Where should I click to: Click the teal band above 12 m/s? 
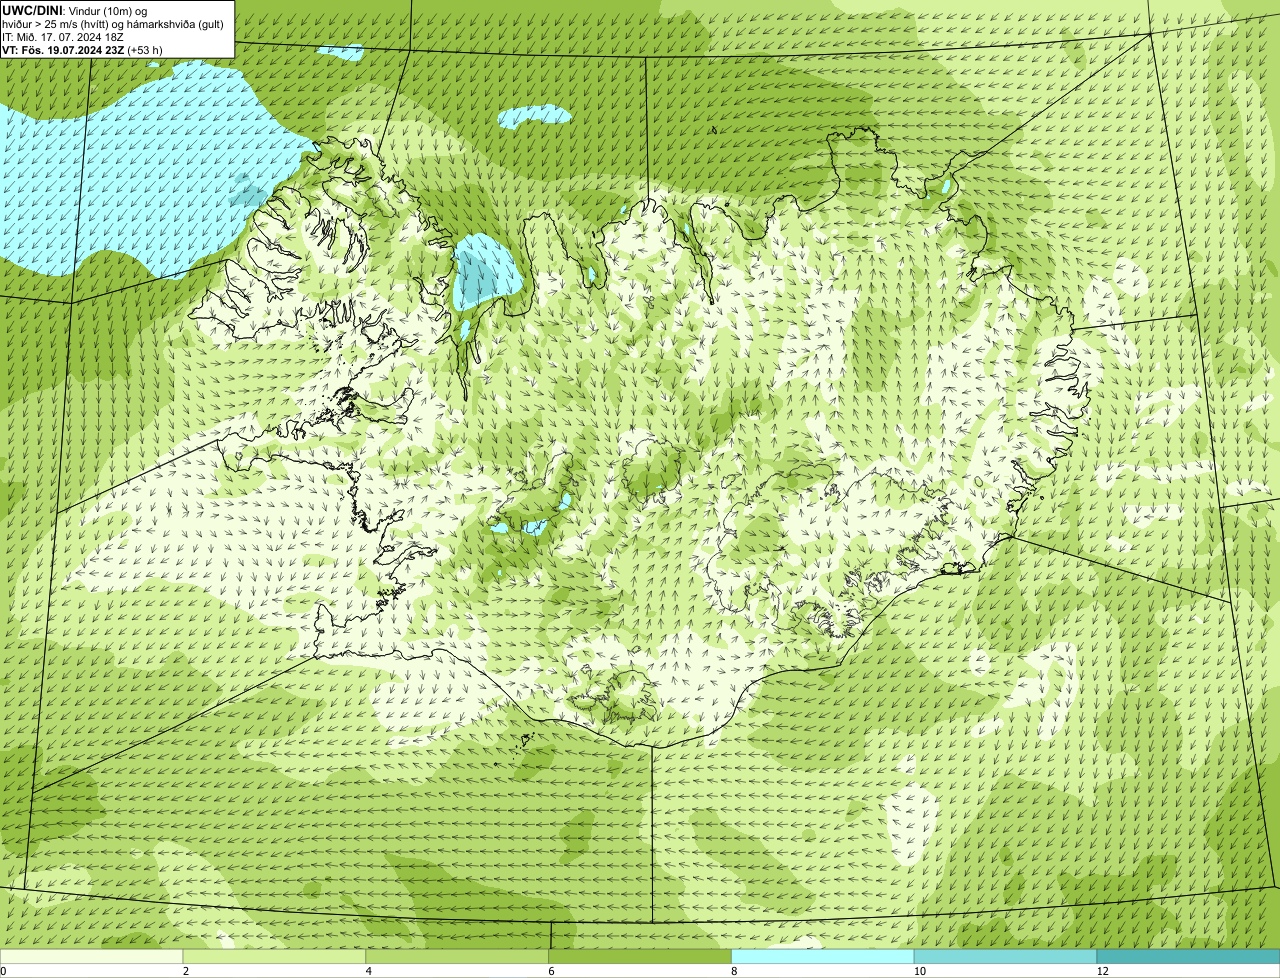[1188, 956]
